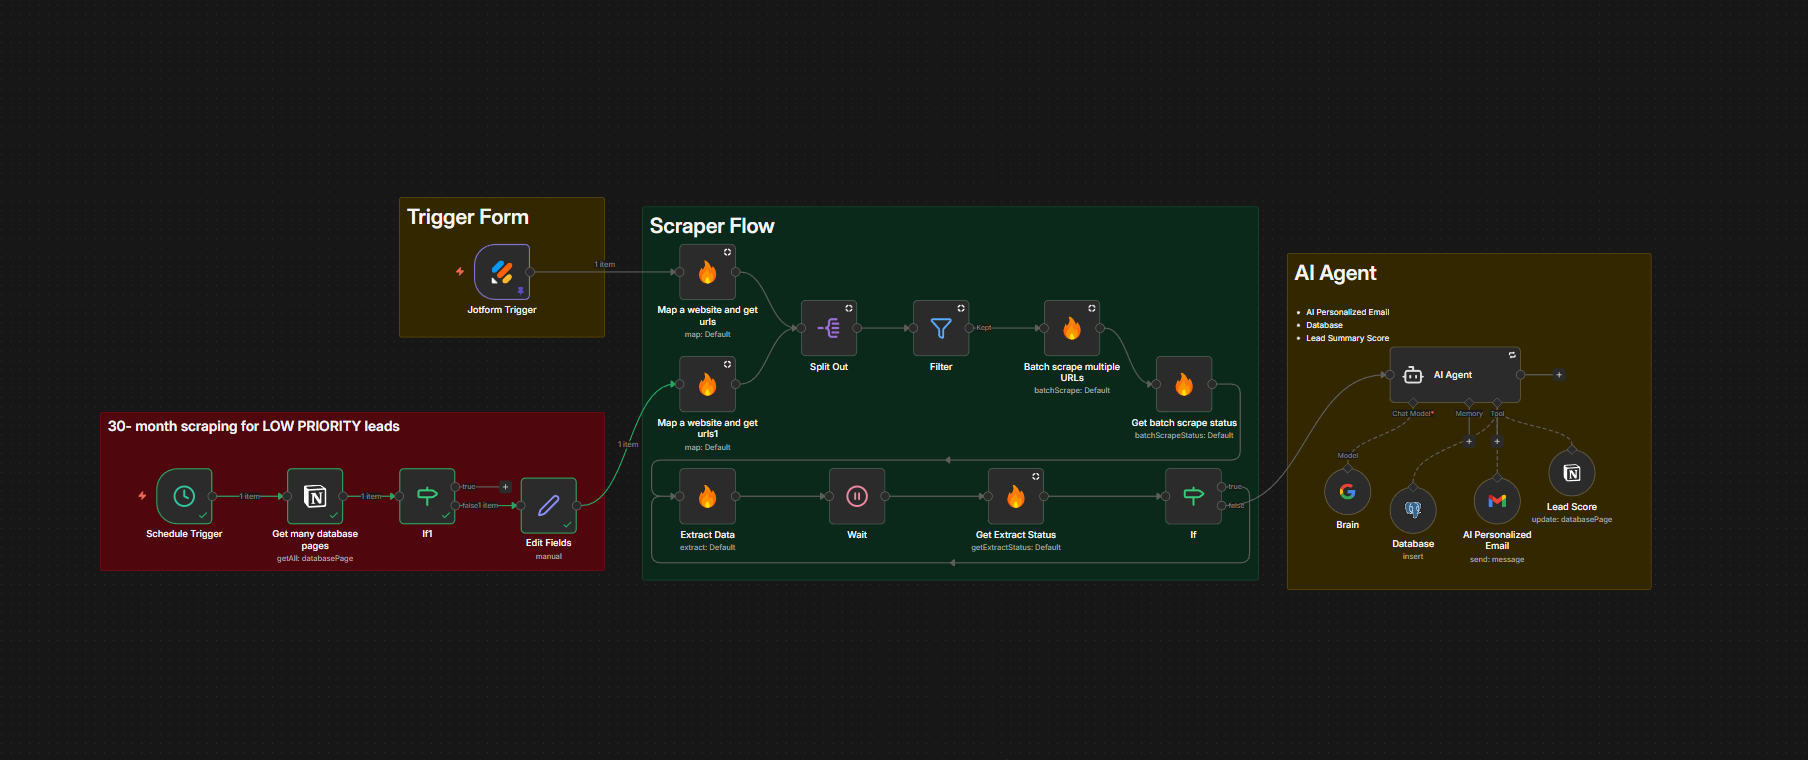Image resolution: width=1808 pixels, height=760 pixels.
Task: Click the true output of the If node
Action: coord(1222,487)
